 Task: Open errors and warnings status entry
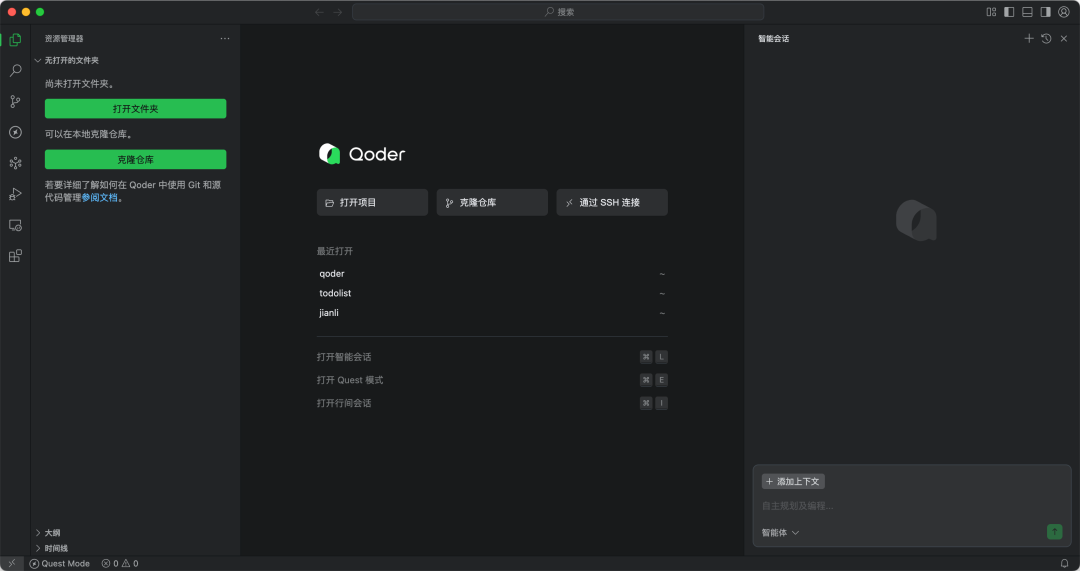(x=120, y=563)
